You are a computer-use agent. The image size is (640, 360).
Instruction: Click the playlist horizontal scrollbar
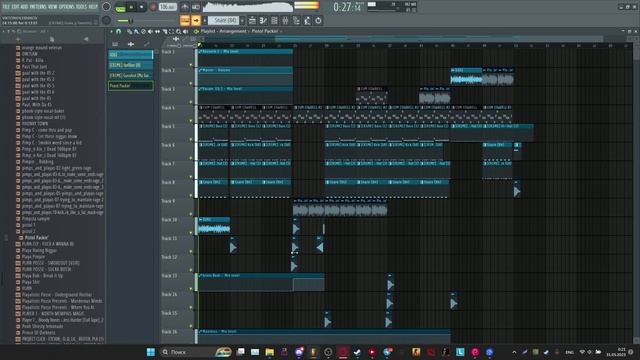(439, 39)
